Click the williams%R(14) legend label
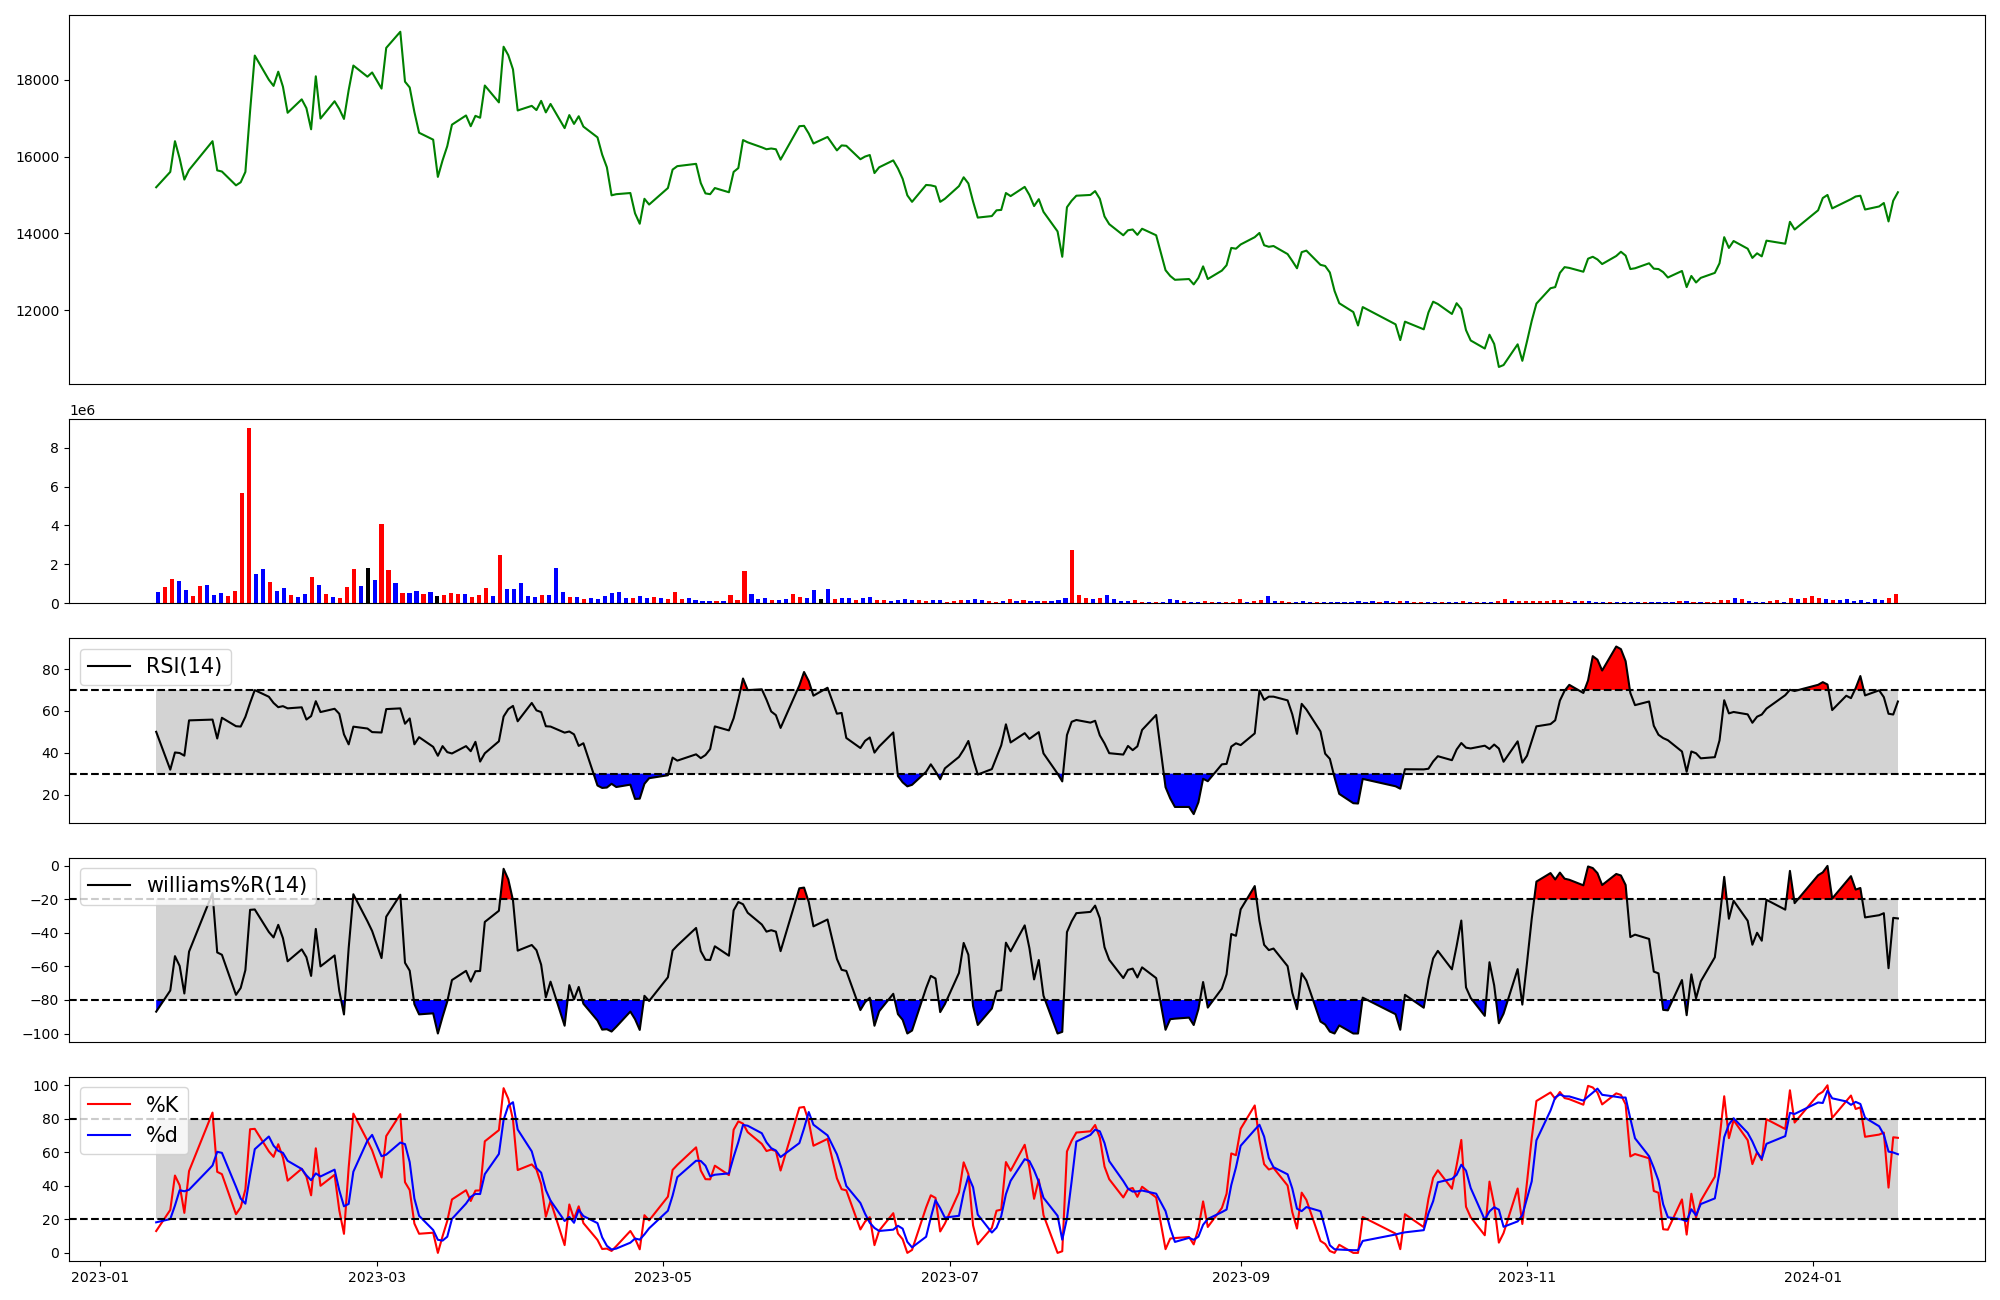Viewport: 2000px width, 1300px height. click(227, 885)
